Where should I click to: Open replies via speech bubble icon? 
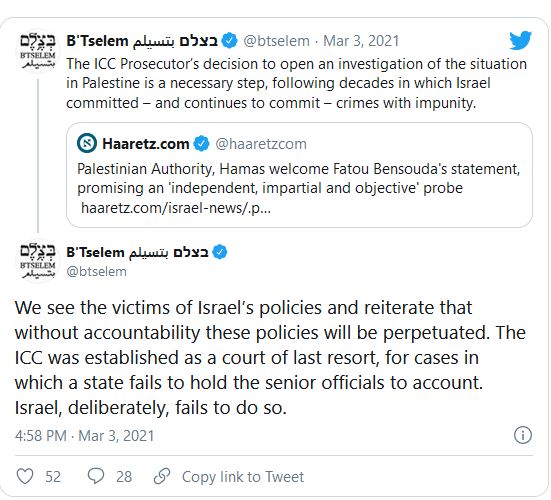pos(96,476)
